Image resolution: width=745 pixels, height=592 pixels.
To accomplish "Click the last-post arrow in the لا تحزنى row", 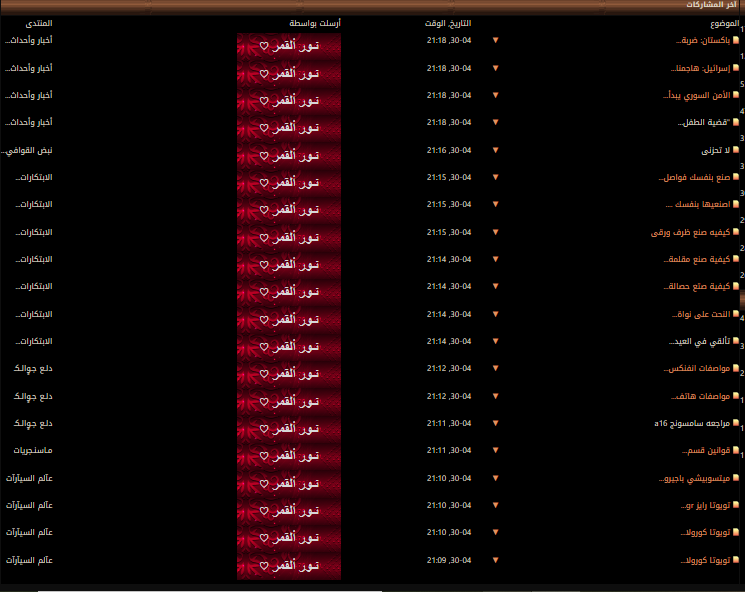I will coord(496,150).
